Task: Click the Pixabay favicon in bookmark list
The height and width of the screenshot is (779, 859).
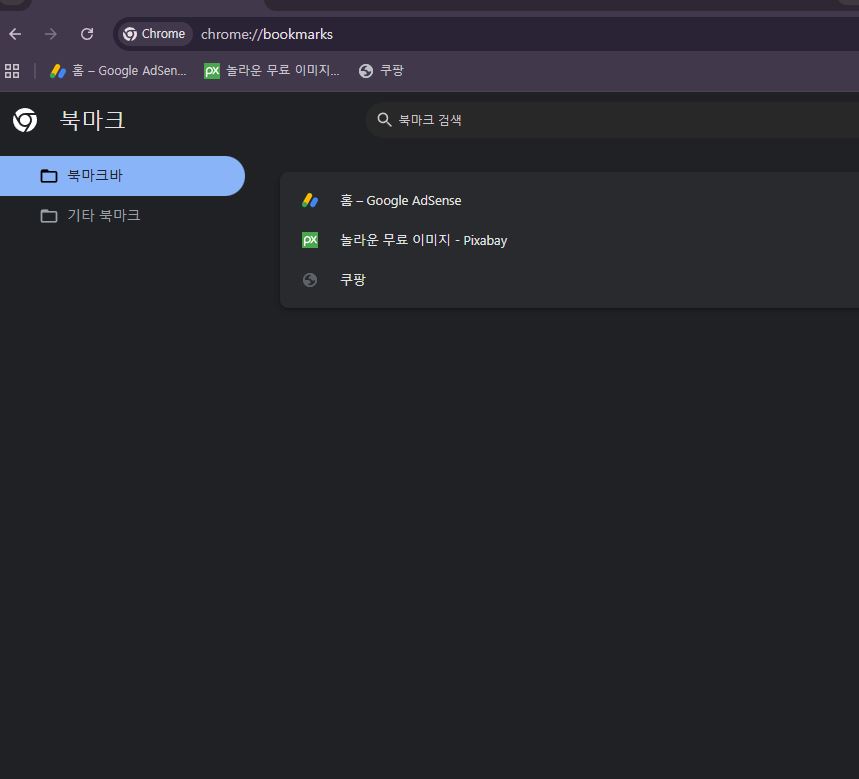Action: click(310, 240)
